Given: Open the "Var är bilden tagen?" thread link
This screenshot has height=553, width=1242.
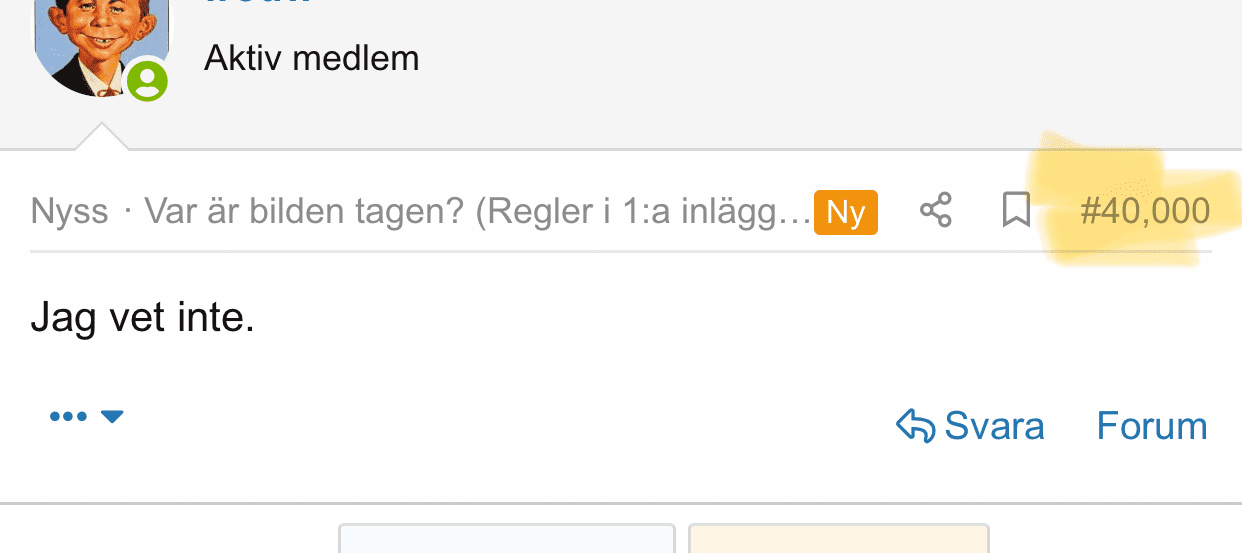Looking at the screenshot, I should coord(477,212).
